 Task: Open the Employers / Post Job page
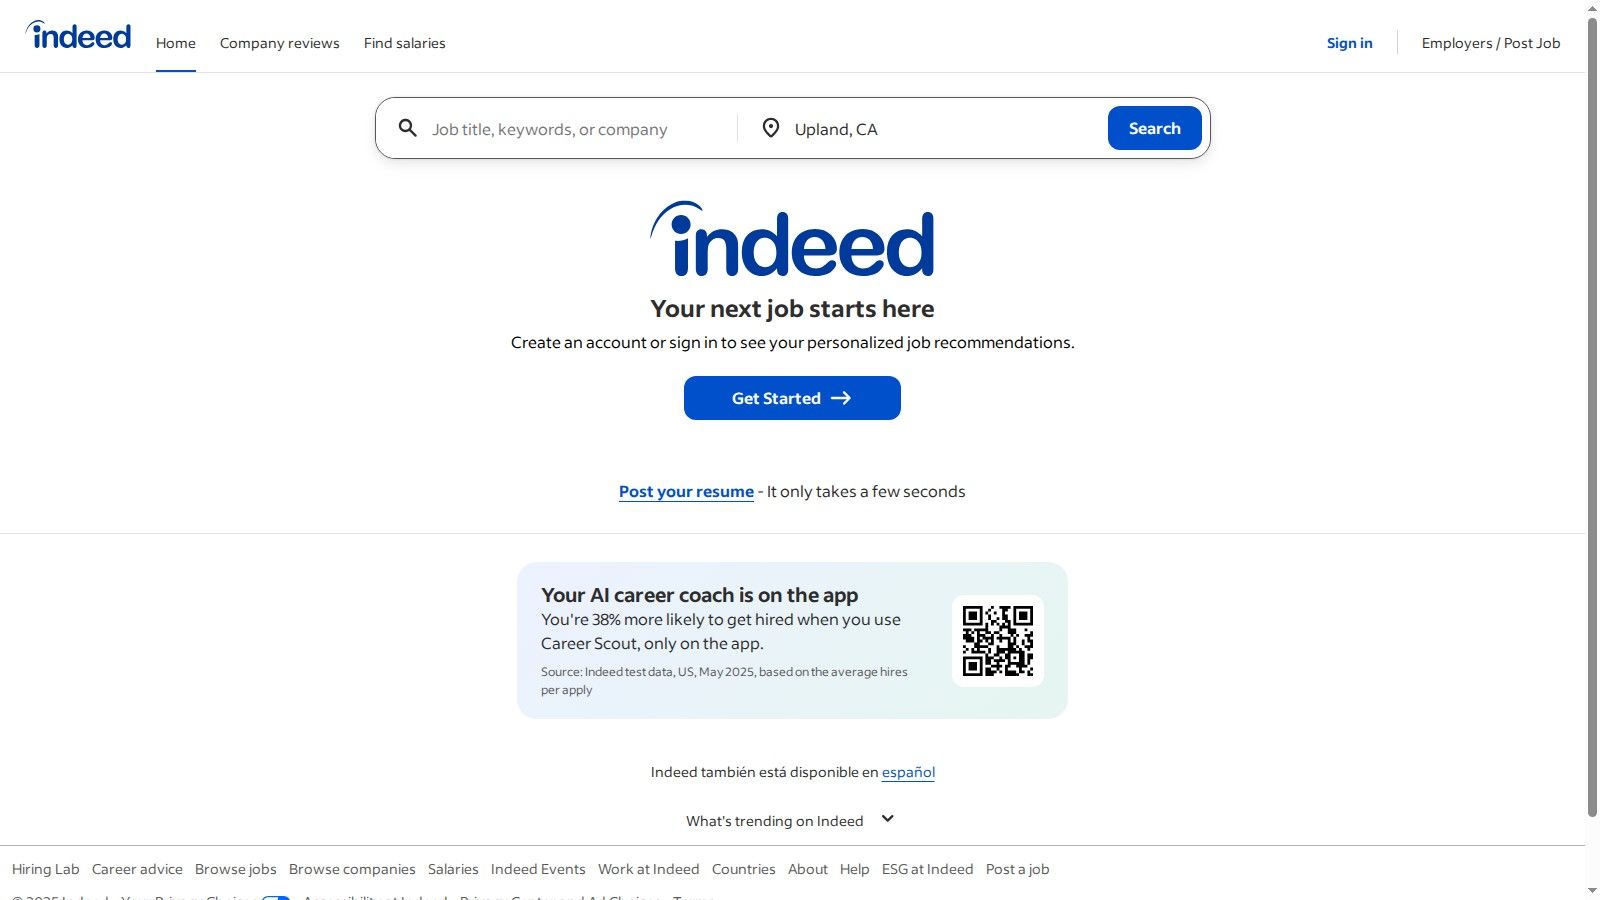[1490, 43]
